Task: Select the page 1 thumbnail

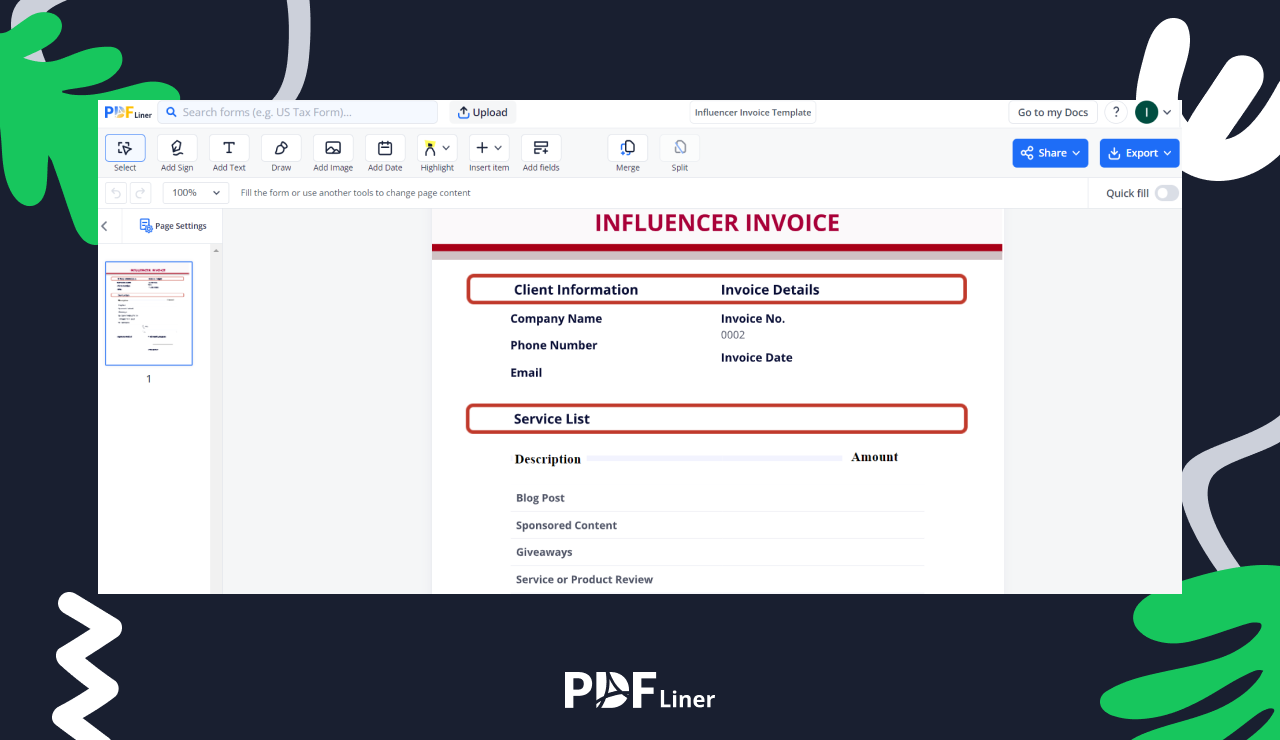Action: (x=149, y=314)
